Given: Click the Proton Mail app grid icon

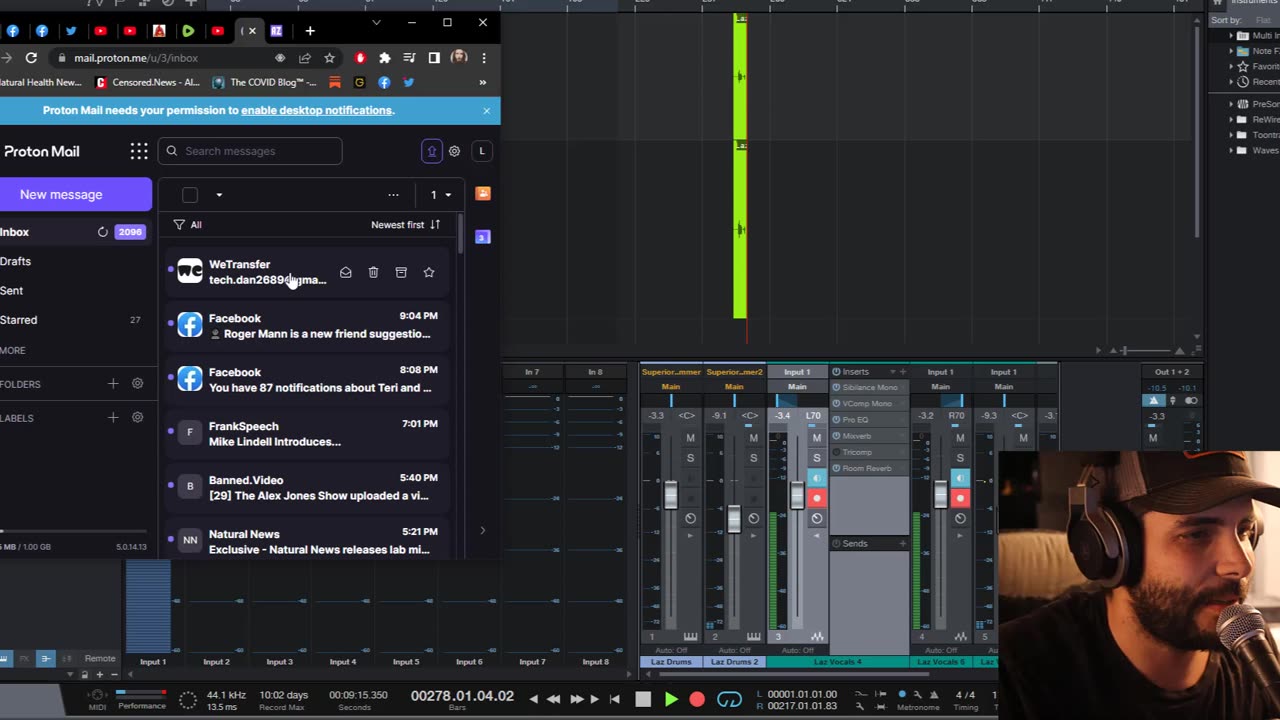Looking at the screenshot, I should [139, 151].
